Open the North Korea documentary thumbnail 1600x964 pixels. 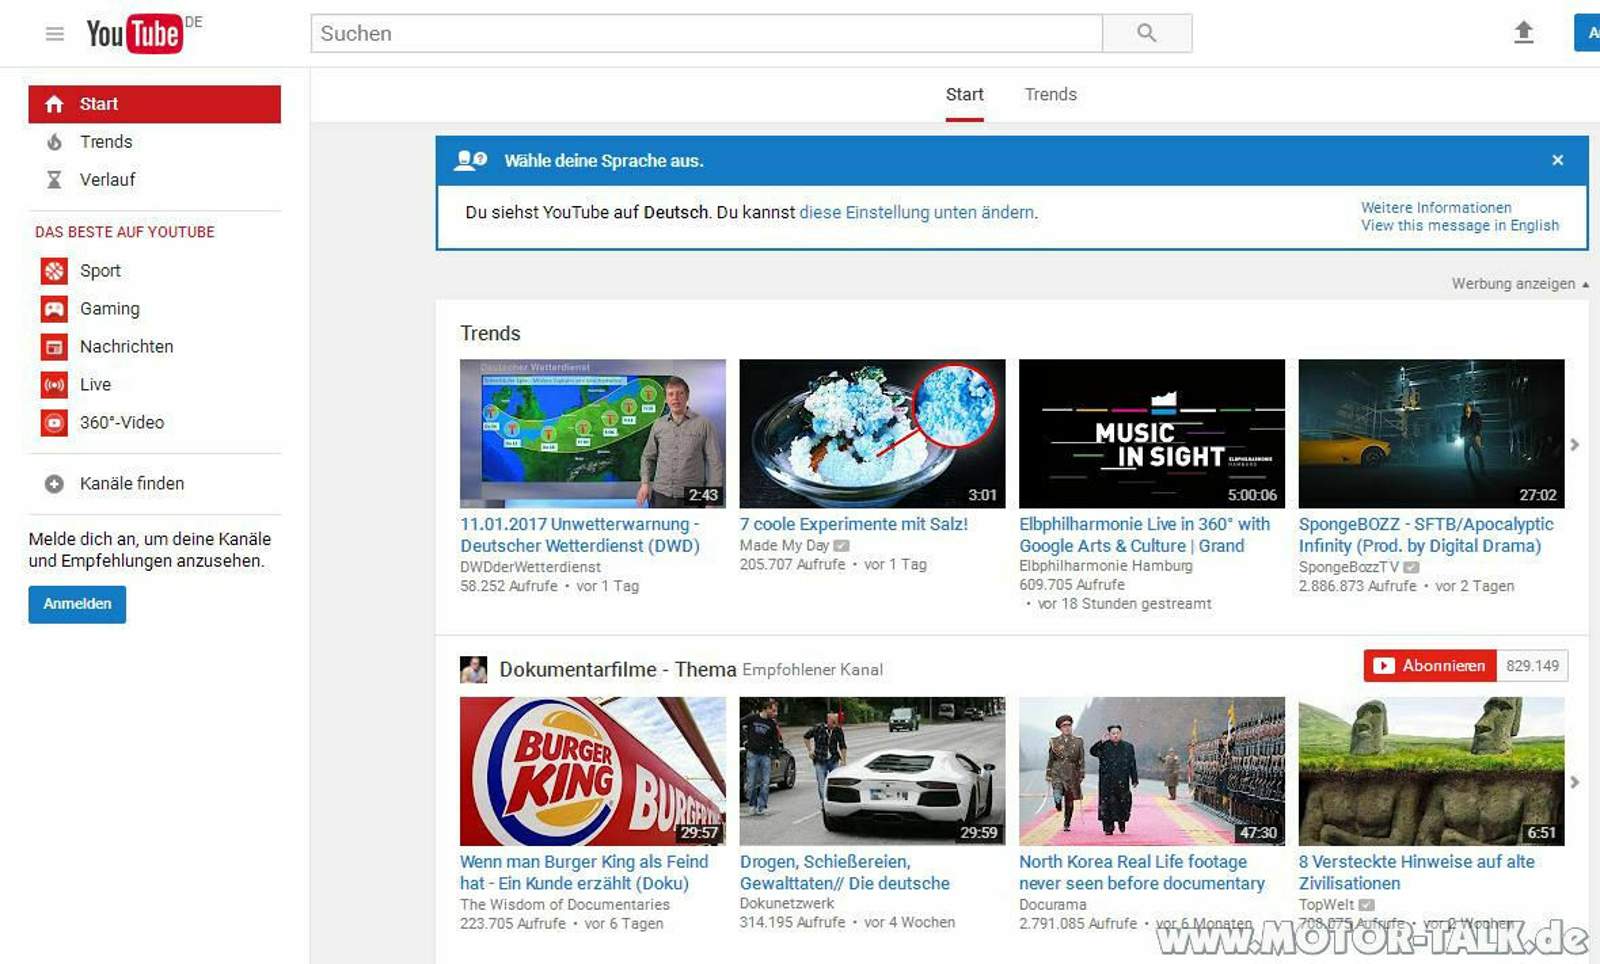[1152, 771]
